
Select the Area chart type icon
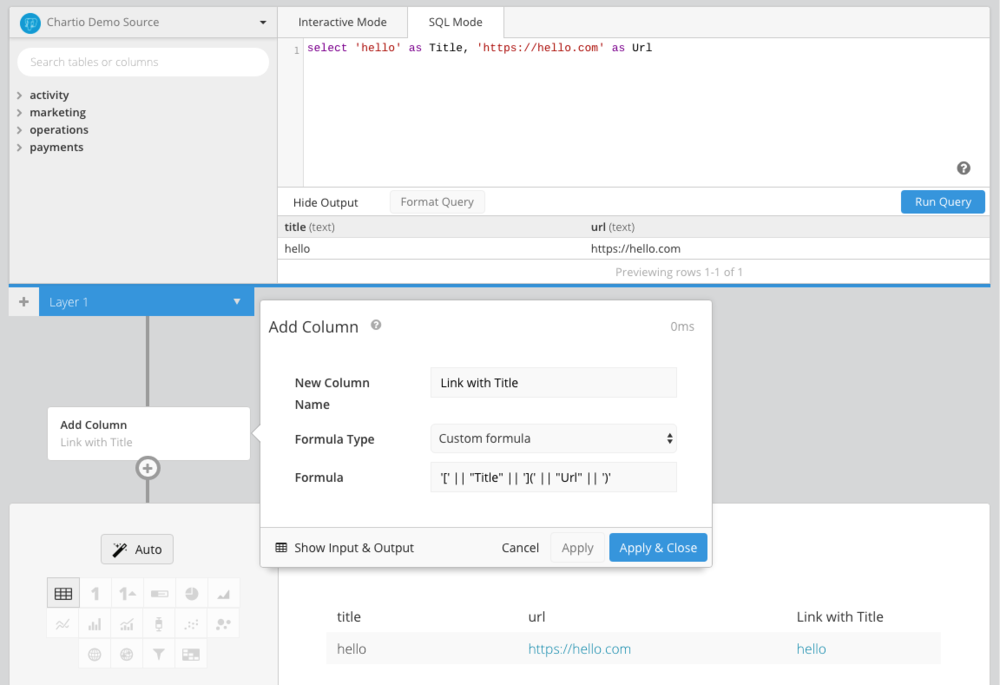tap(223, 594)
